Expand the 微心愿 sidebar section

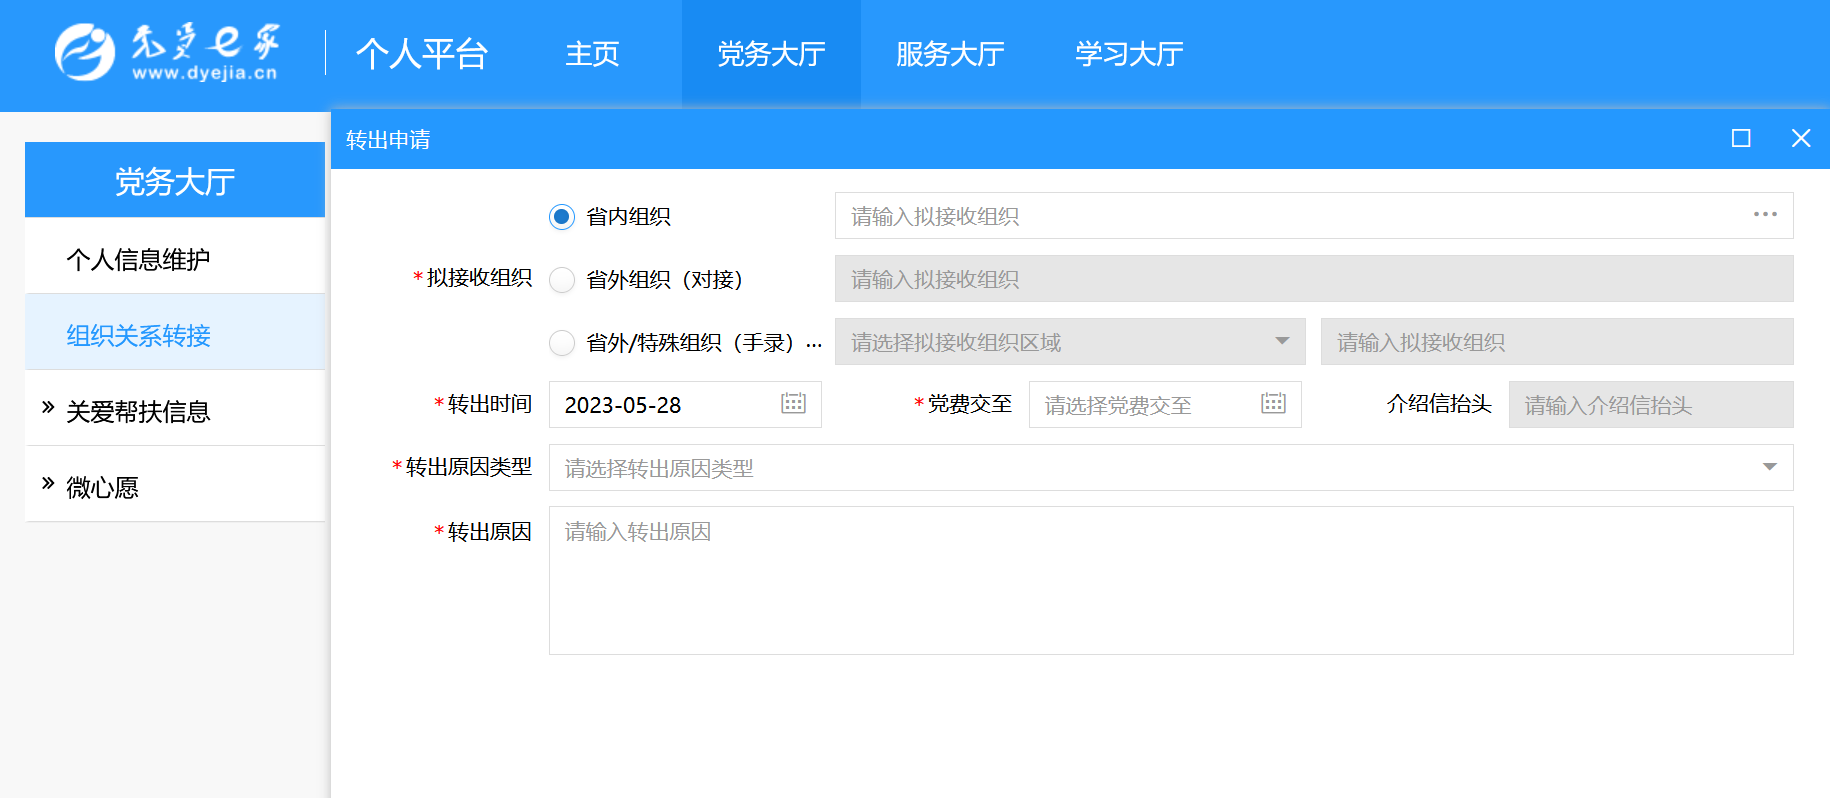tap(102, 487)
